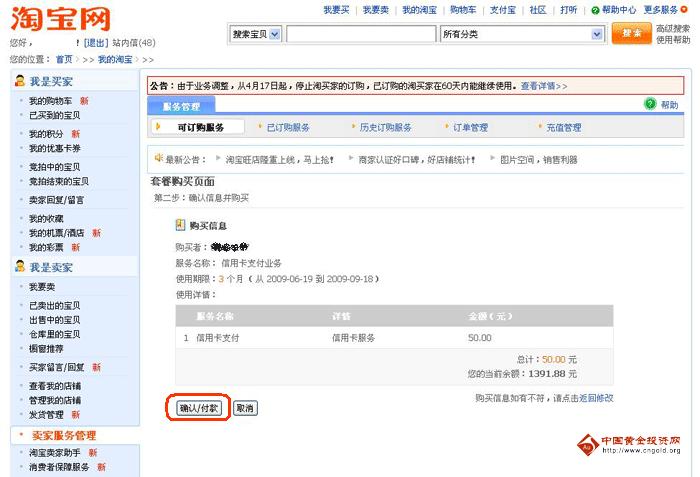Open 查看我的店铺 in sidebar
700x477 pixels.
point(54,386)
